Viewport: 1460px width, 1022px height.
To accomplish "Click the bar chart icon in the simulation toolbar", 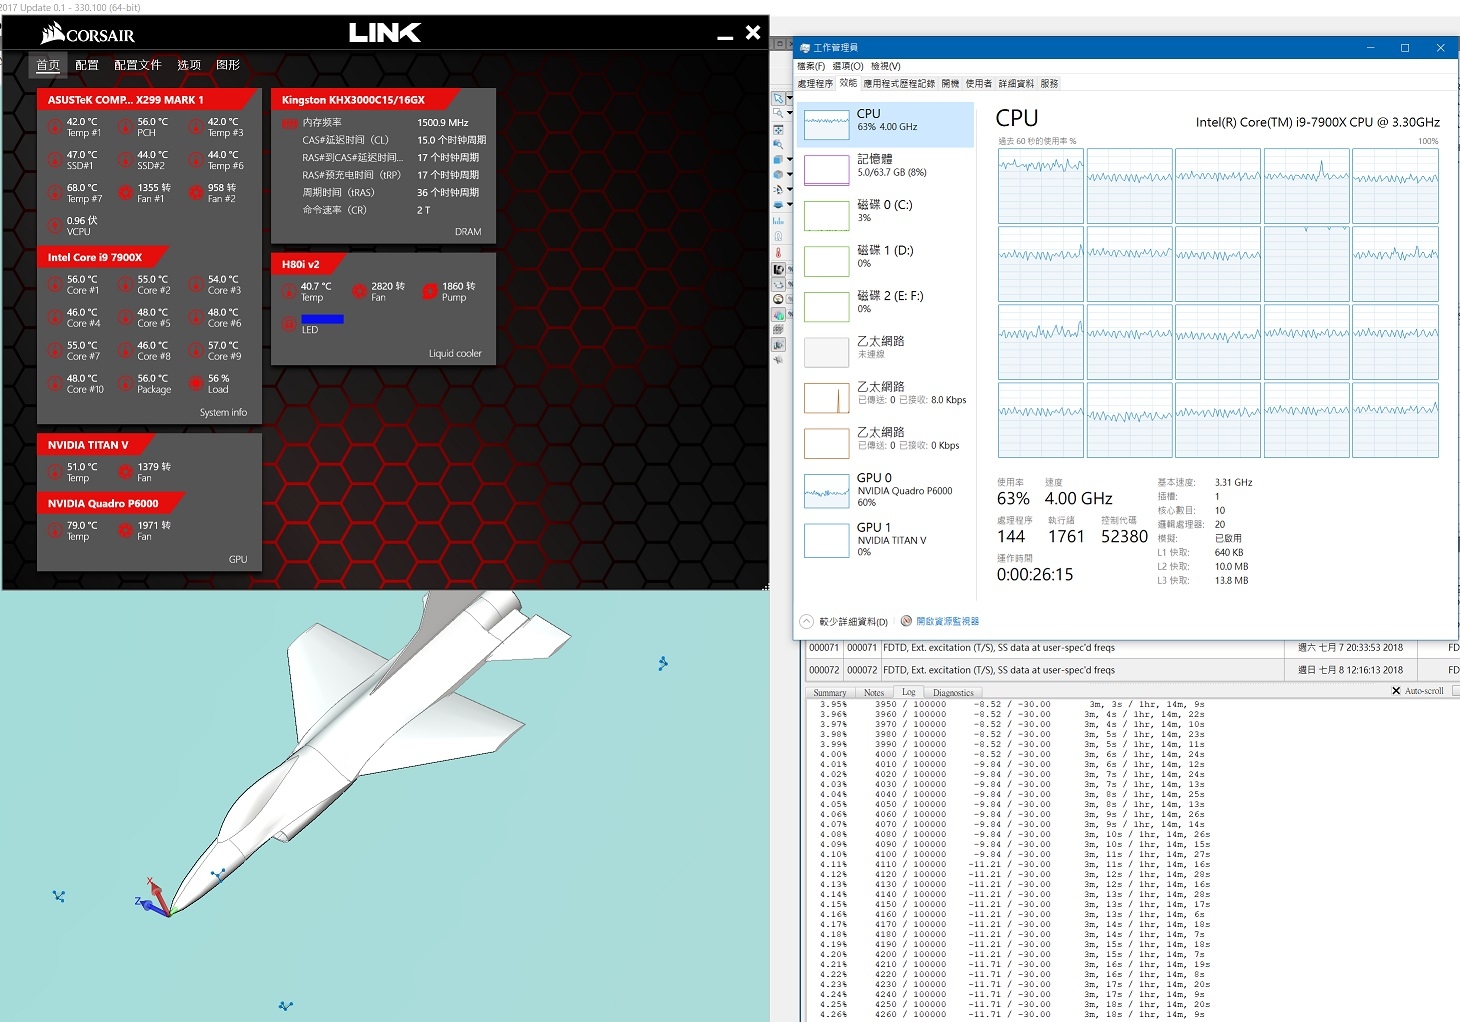I will 778,220.
